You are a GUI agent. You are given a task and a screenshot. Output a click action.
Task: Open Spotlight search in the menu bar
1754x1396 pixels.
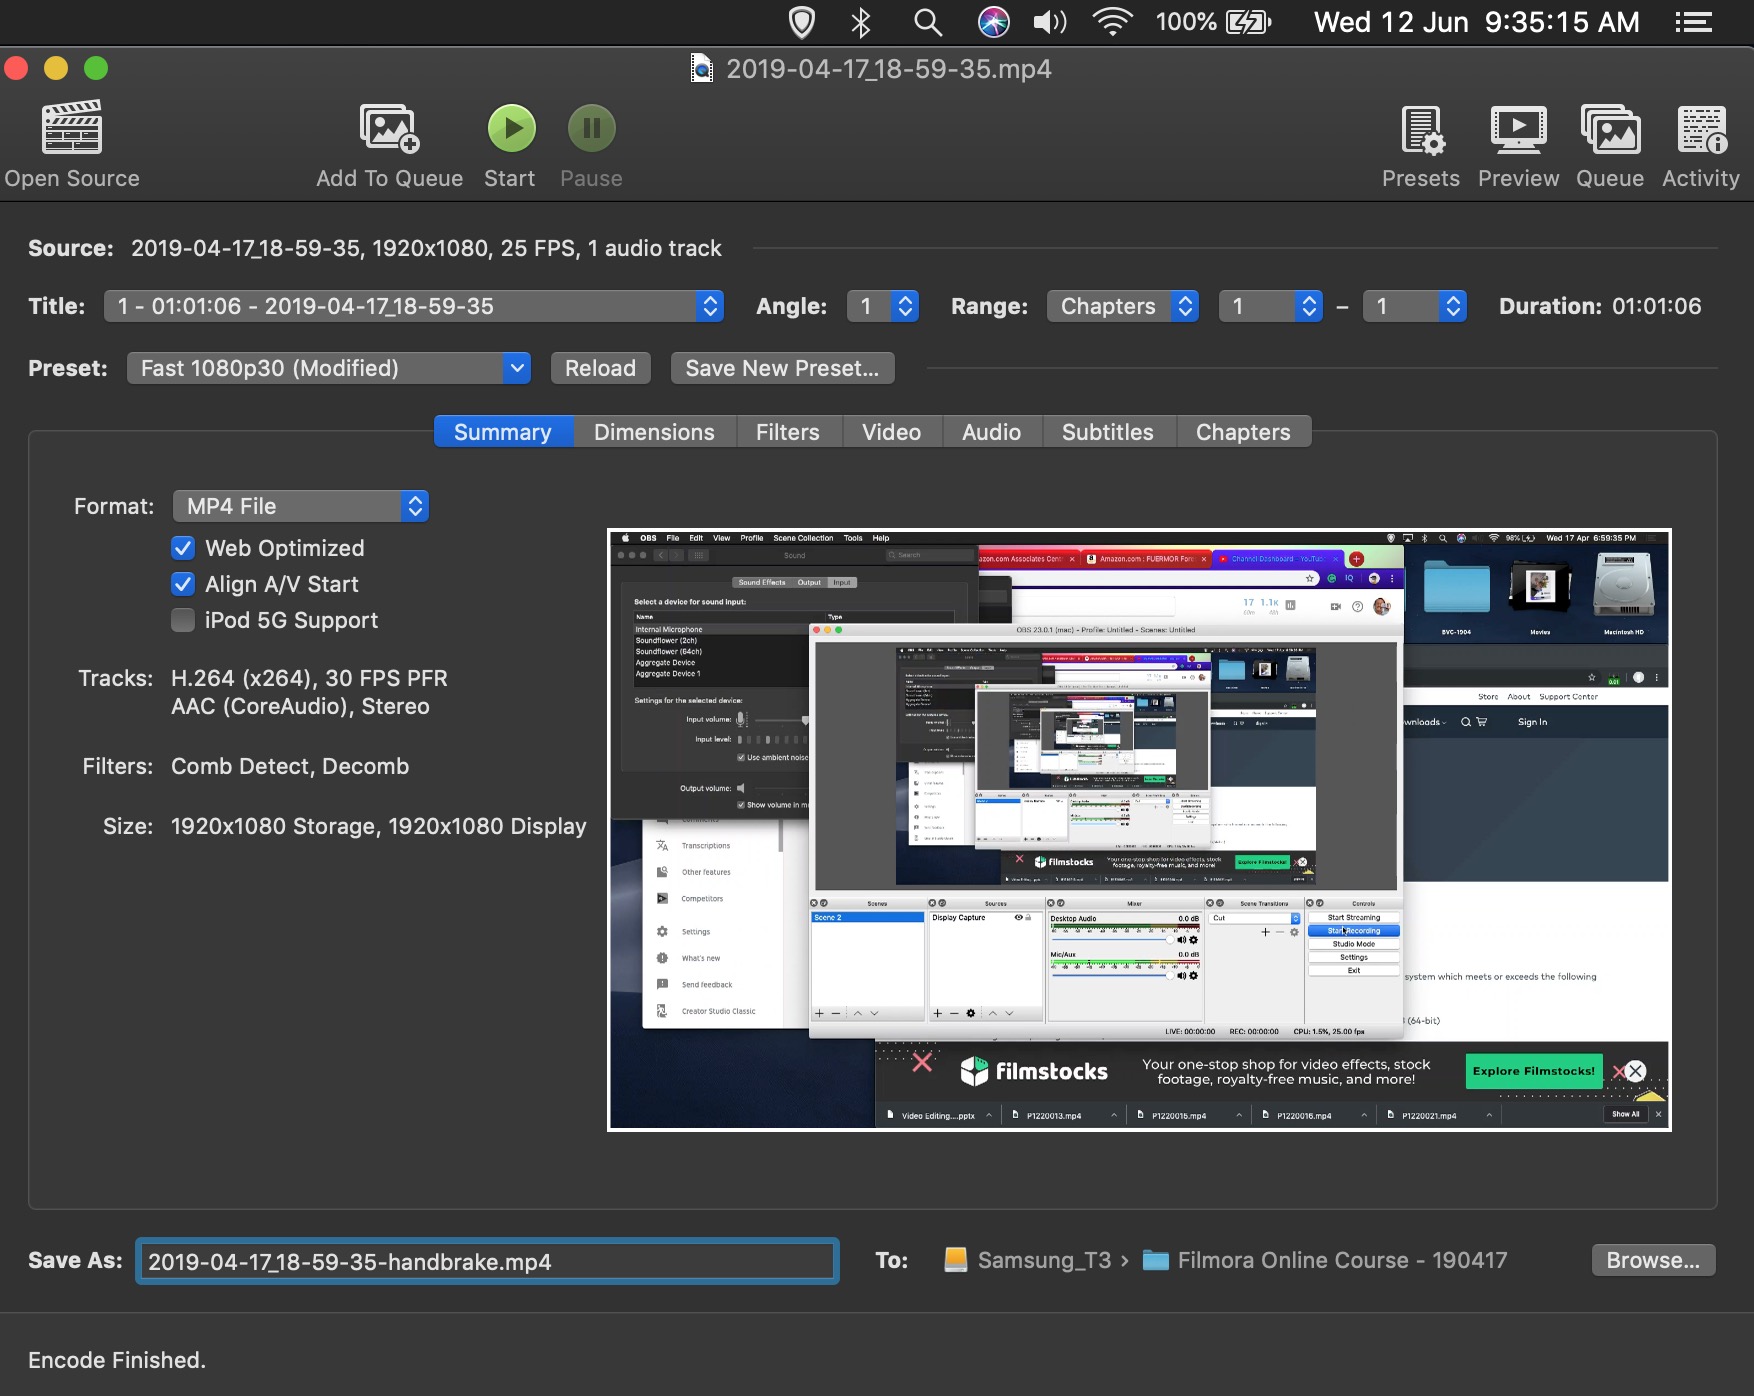[x=928, y=22]
